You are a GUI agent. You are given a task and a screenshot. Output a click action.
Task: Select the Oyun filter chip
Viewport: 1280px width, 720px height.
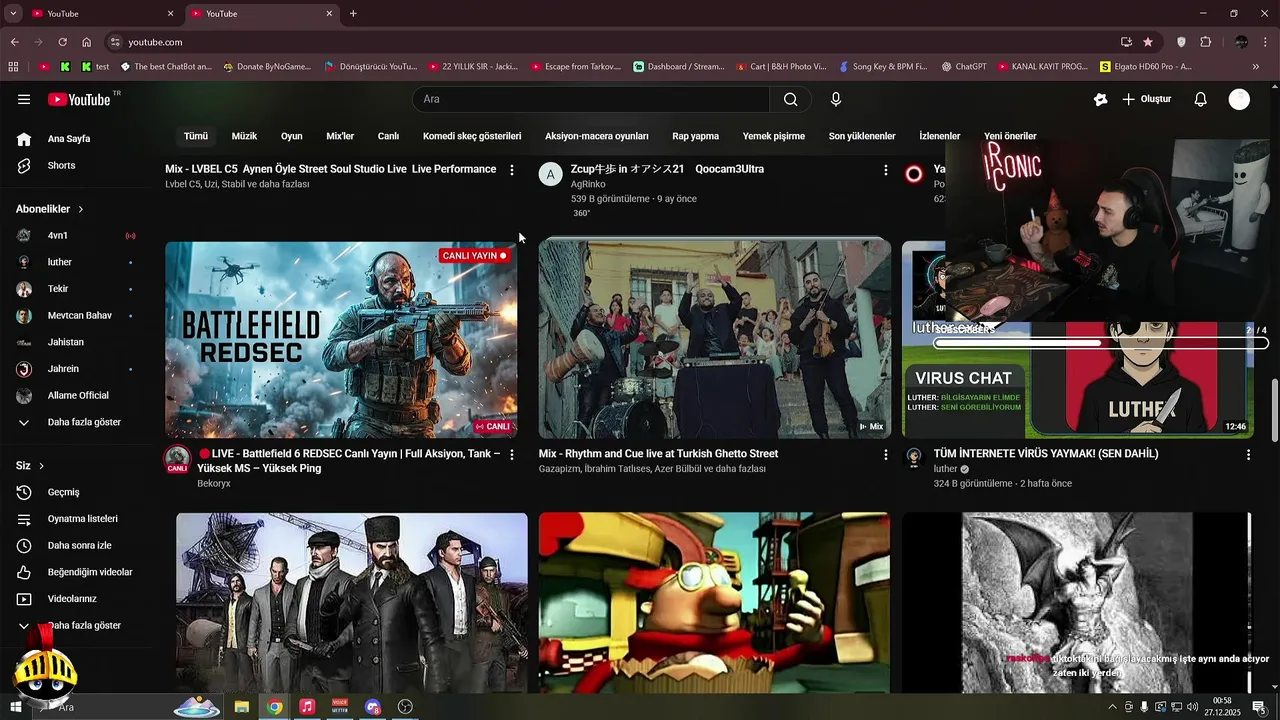coord(292,136)
